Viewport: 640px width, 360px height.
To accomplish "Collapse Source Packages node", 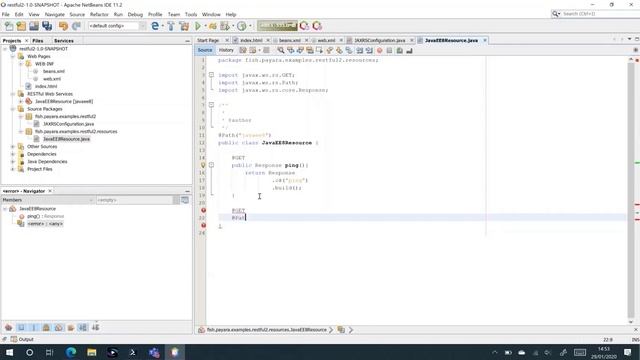I will [x=13, y=109].
